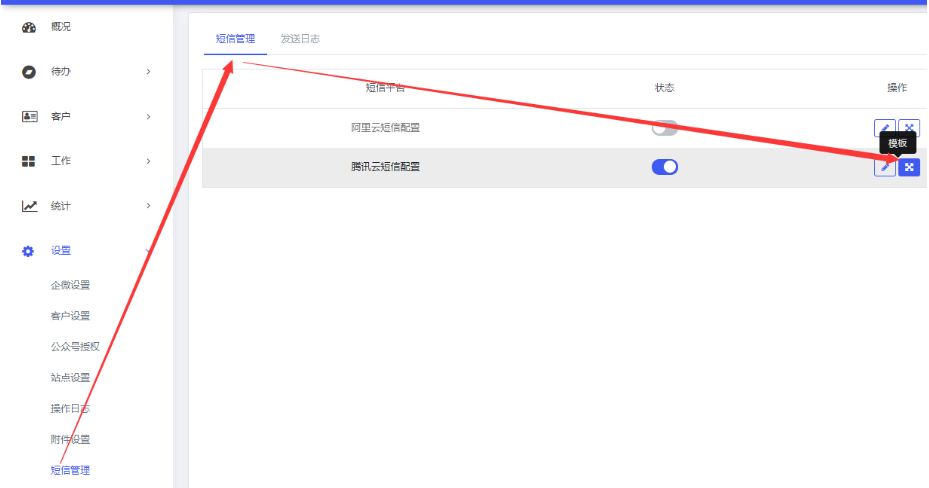Image resolution: width=929 pixels, height=488 pixels.
Task: Enable the 阿里云短信配置 status switch
Action: 664,127
